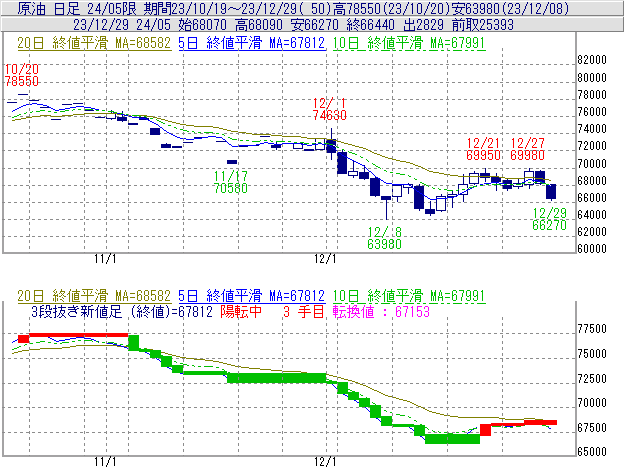Click the 12/1 date label under the top chart
Screen dimensions: 624x475
click(325, 259)
